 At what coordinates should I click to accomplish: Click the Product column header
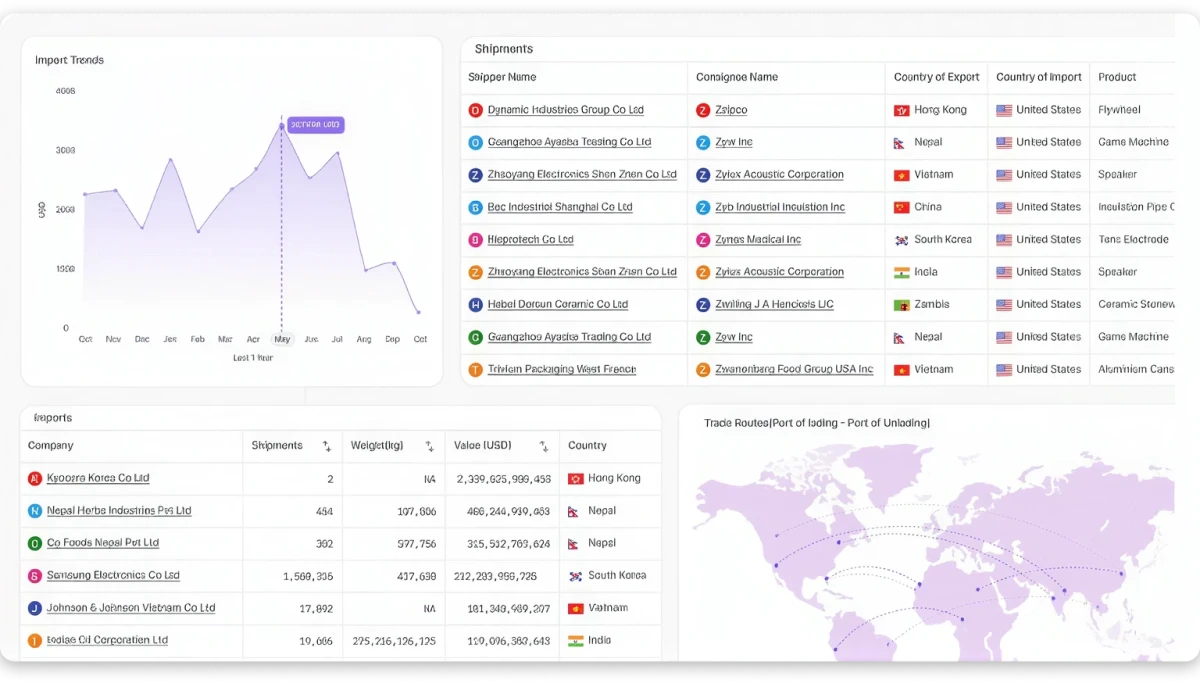[1117, 77]
